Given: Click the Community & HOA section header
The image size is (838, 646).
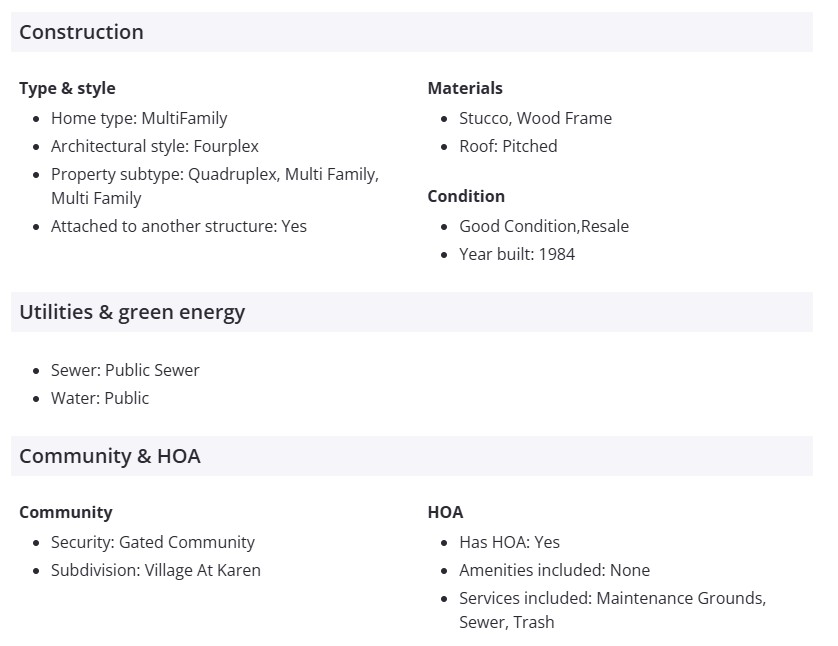Looking at the screenshot, I should tap(110, 456).
